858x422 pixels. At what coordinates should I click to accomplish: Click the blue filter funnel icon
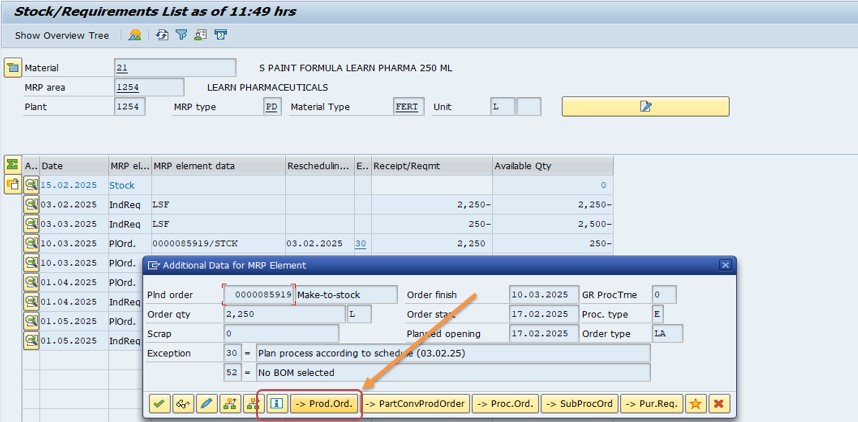click(x=181, y=35)
